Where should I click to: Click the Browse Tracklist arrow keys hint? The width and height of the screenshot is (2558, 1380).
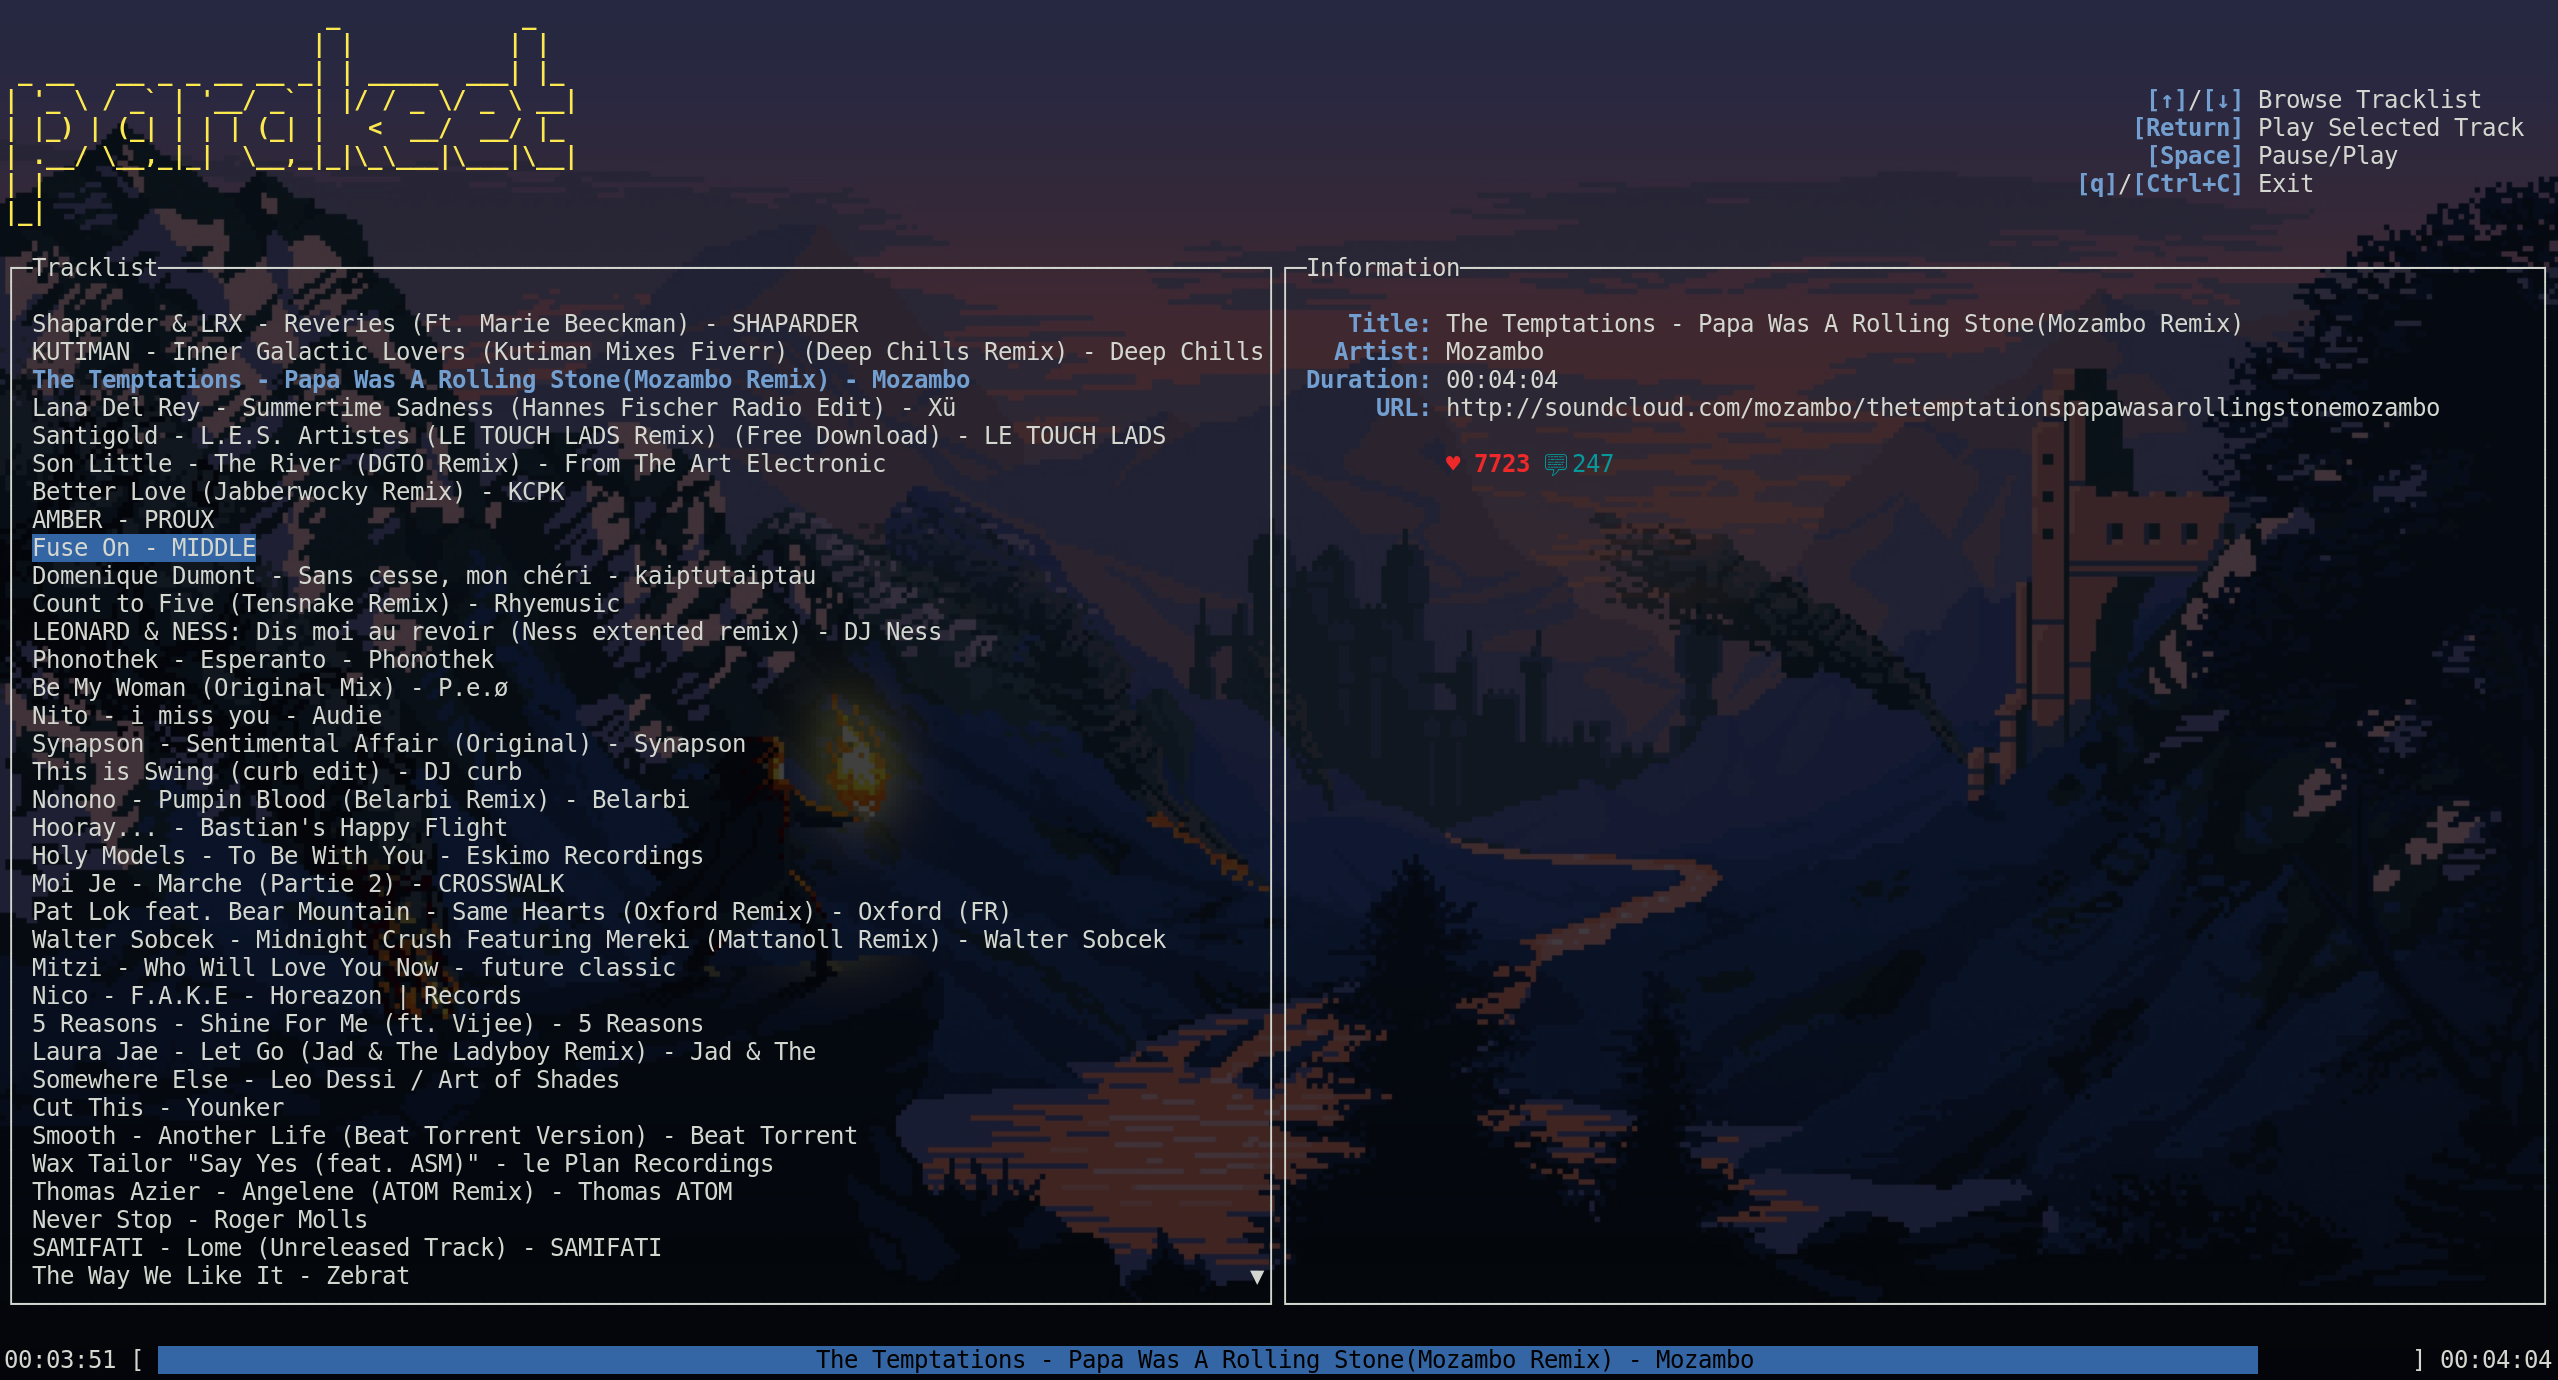point(2314,100)
